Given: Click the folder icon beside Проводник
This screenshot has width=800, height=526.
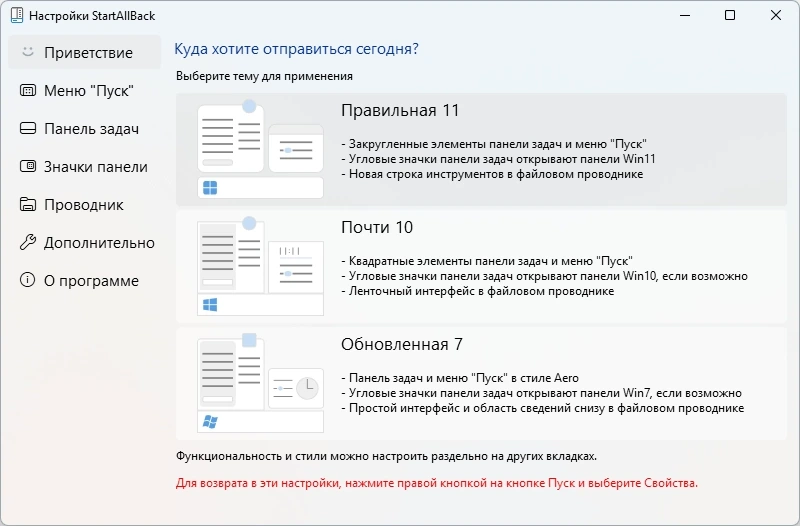Looking at the screenshot, I should [x=28, y=204].
